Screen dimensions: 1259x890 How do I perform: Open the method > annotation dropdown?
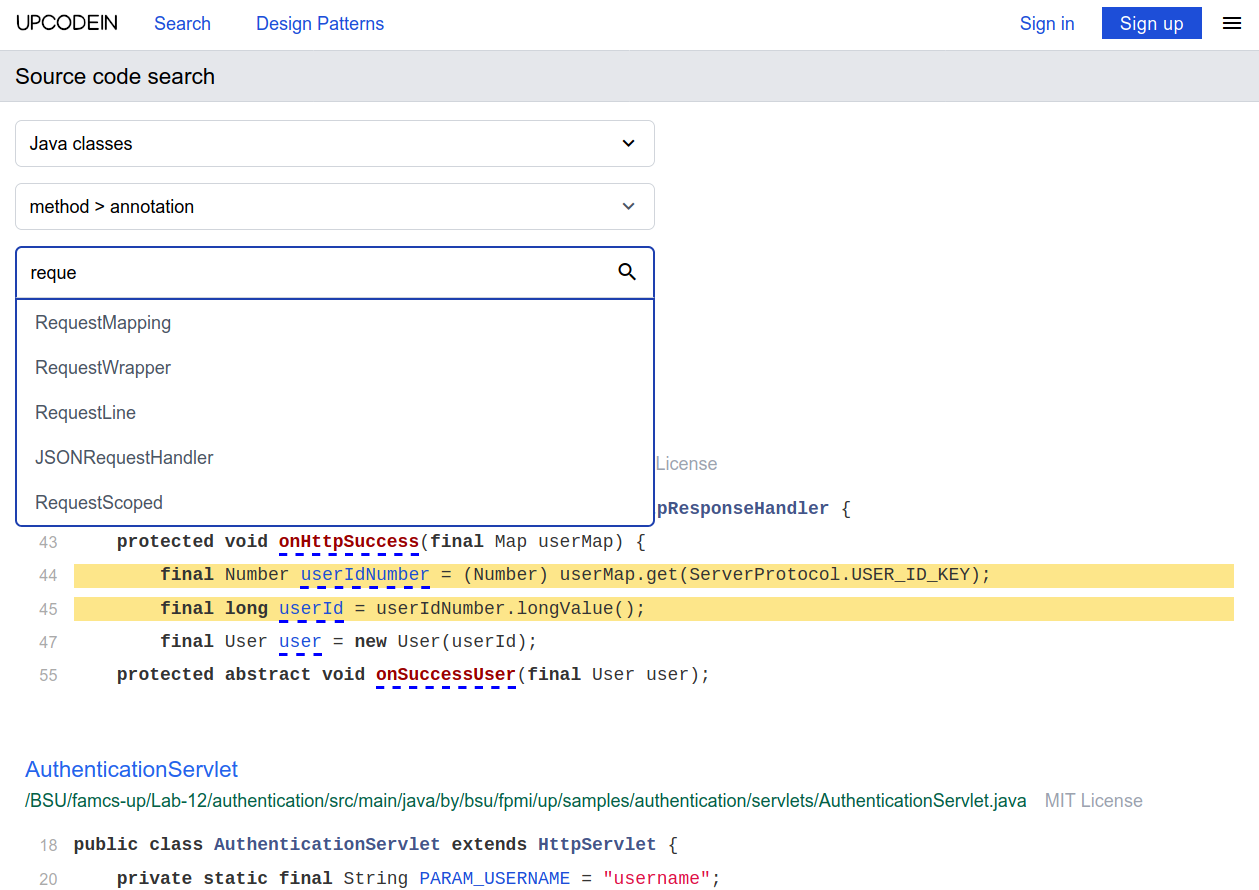click(335, 207)
